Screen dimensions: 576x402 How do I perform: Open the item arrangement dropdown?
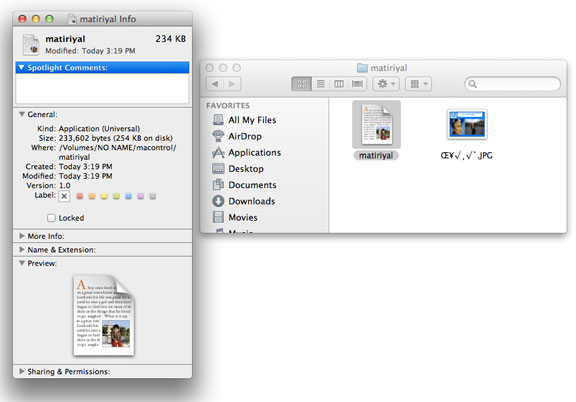(x=418, y=84)
